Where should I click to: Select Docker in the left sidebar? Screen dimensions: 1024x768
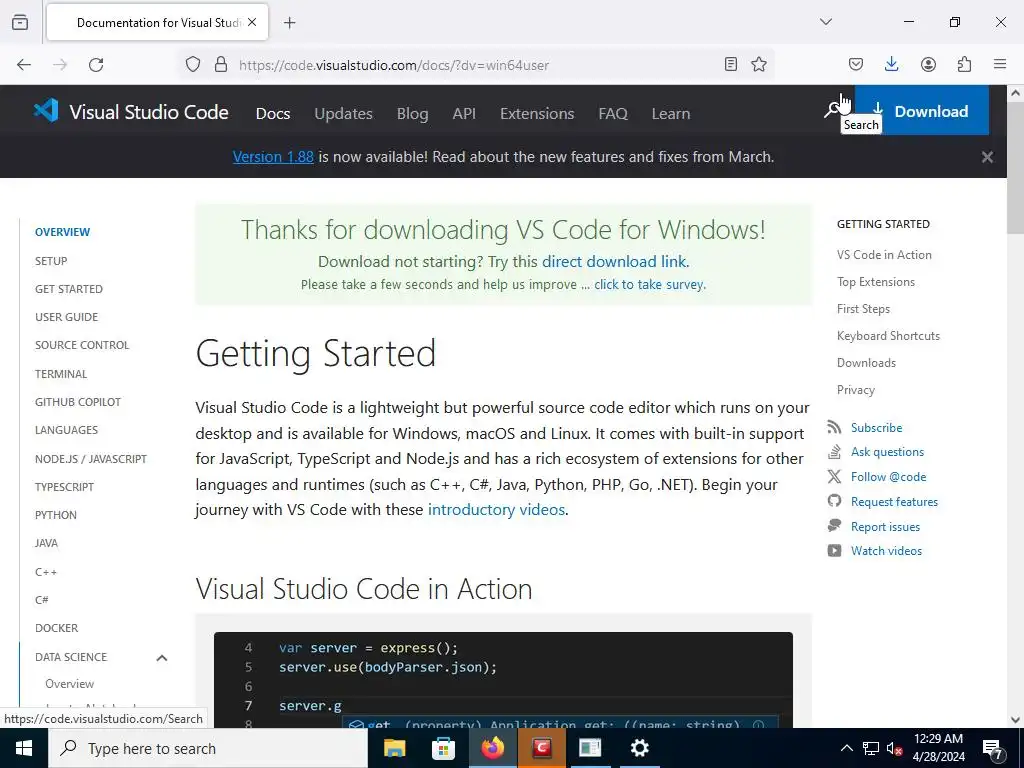point(56,628)
